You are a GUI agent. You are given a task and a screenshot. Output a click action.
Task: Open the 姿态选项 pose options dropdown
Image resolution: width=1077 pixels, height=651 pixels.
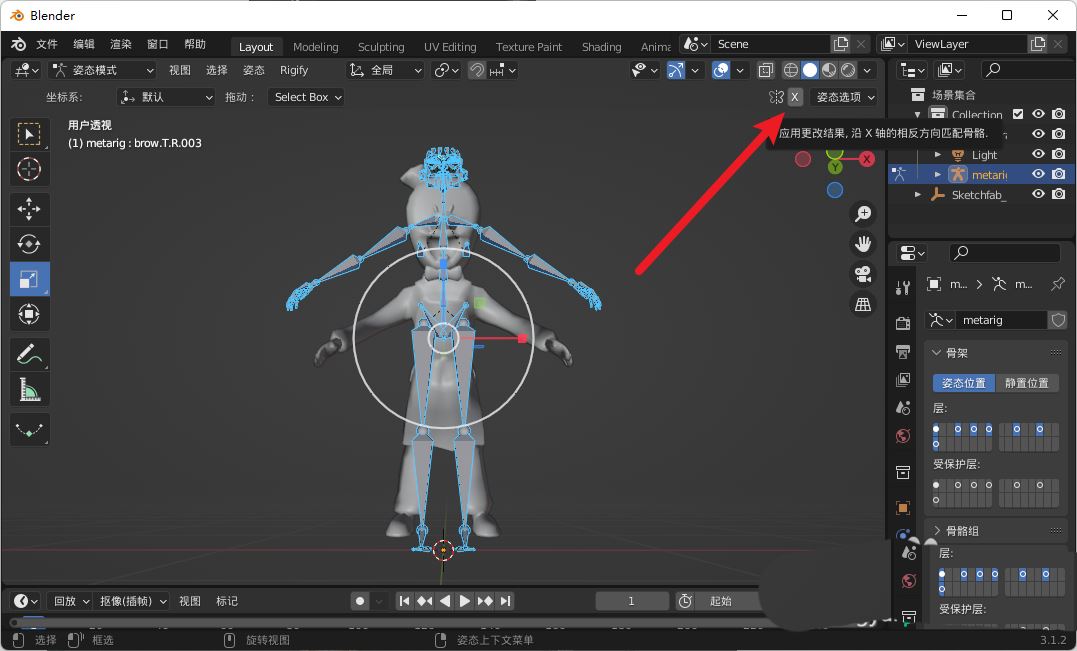[x=843, y=97]
